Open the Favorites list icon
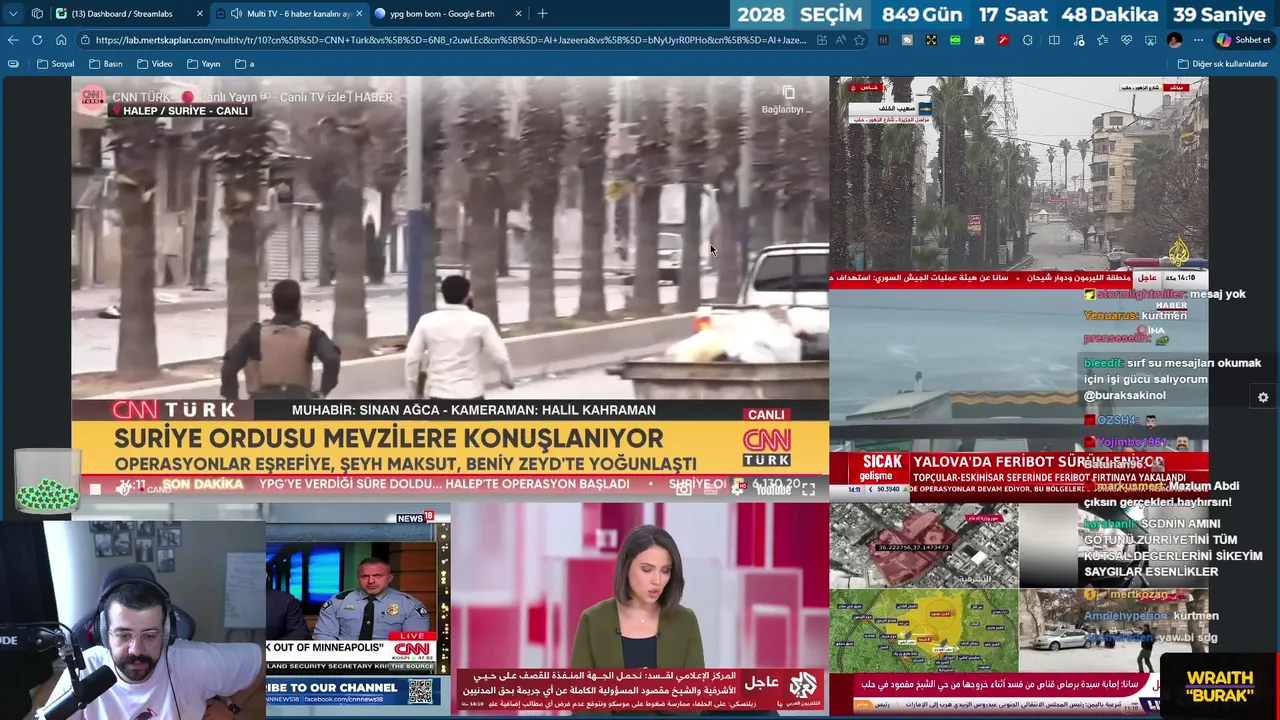1280x720 pixels. point(1102,40)
